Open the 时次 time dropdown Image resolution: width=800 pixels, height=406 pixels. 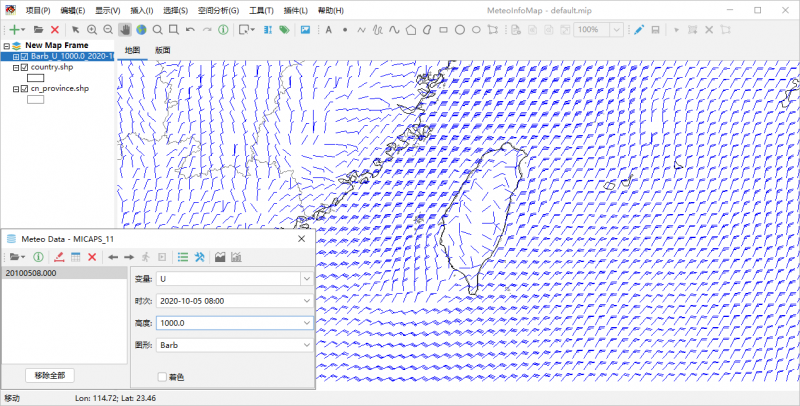tap(306, 300)
